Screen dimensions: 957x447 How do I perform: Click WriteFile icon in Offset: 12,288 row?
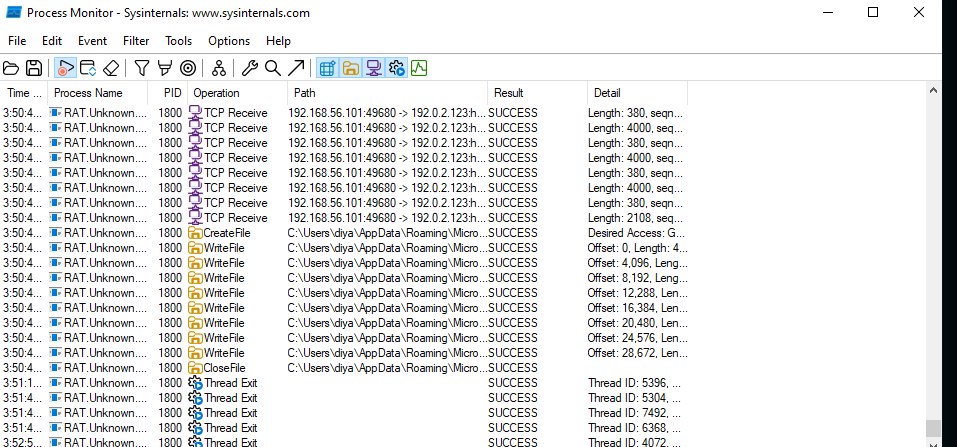195,293
